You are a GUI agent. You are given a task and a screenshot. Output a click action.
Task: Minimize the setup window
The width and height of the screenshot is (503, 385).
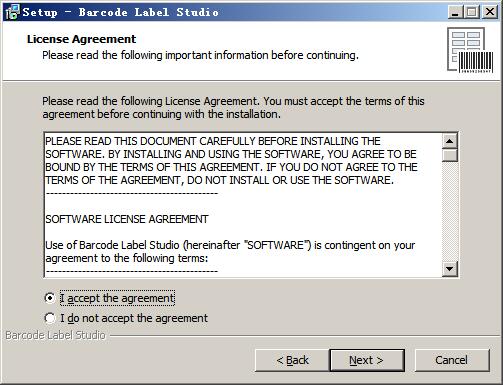[454, 12]
